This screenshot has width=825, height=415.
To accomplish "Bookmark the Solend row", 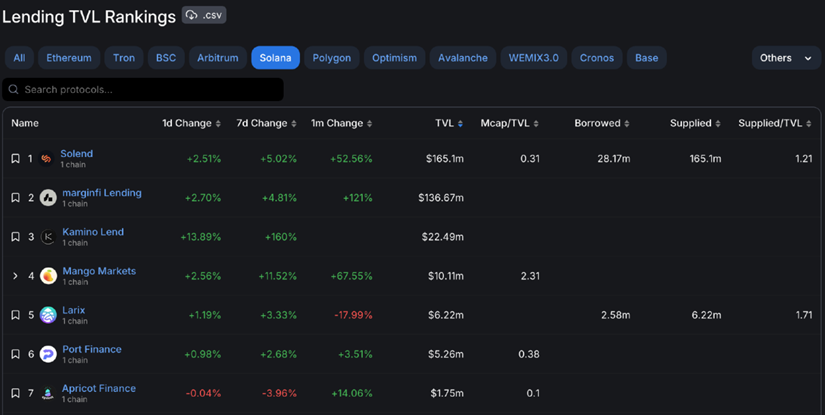I will 15,158.
